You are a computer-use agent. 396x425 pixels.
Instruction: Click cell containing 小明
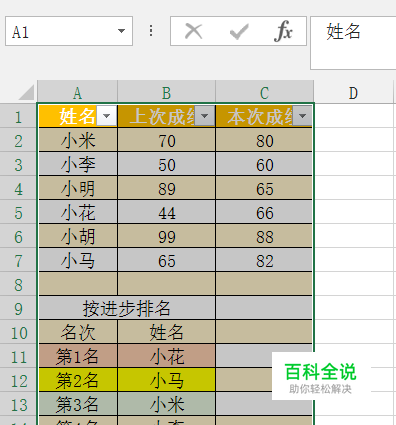[x=78, y=189]
